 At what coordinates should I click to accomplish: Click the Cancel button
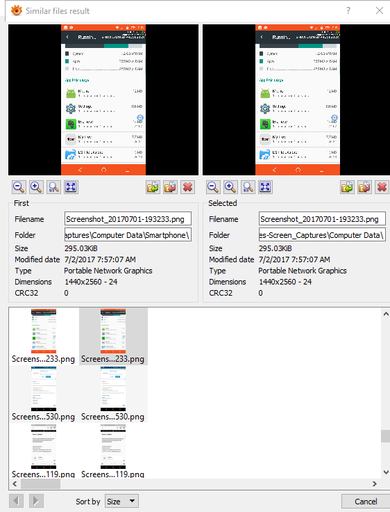click(366, 501)
